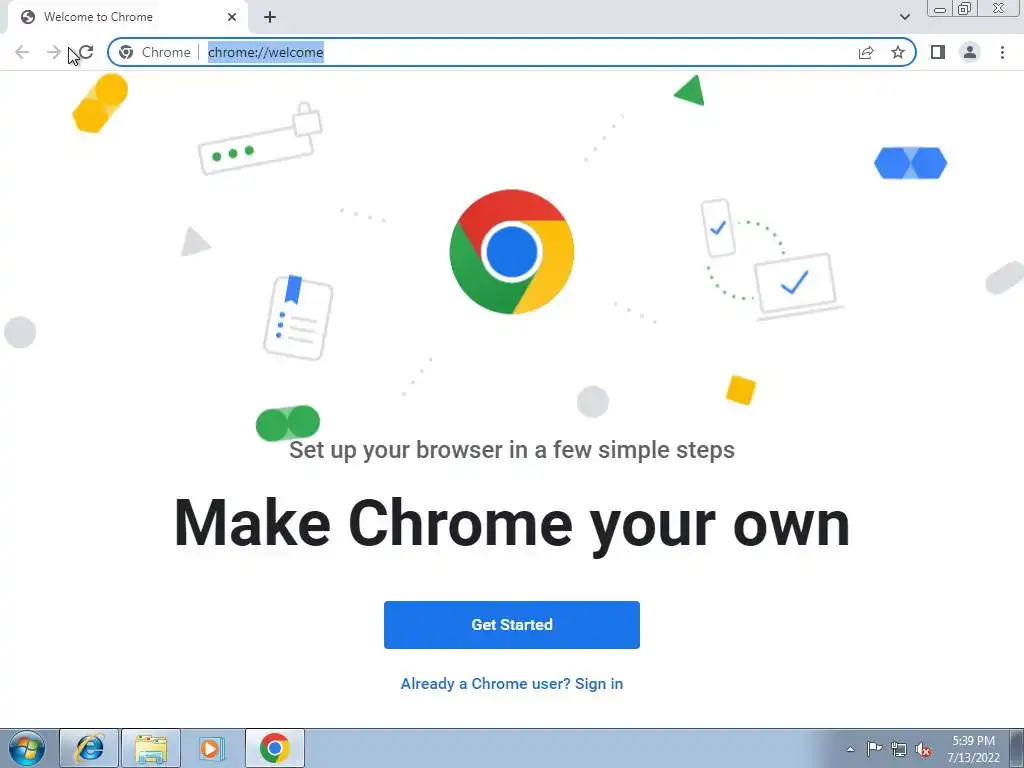Restore down the Chrome window
1024x768 pixels.
964,9
